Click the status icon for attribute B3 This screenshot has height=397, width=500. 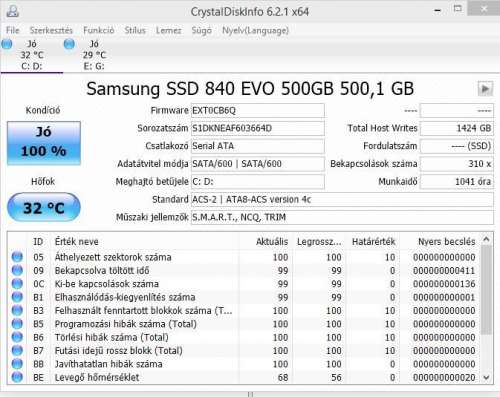click(17, 310)
